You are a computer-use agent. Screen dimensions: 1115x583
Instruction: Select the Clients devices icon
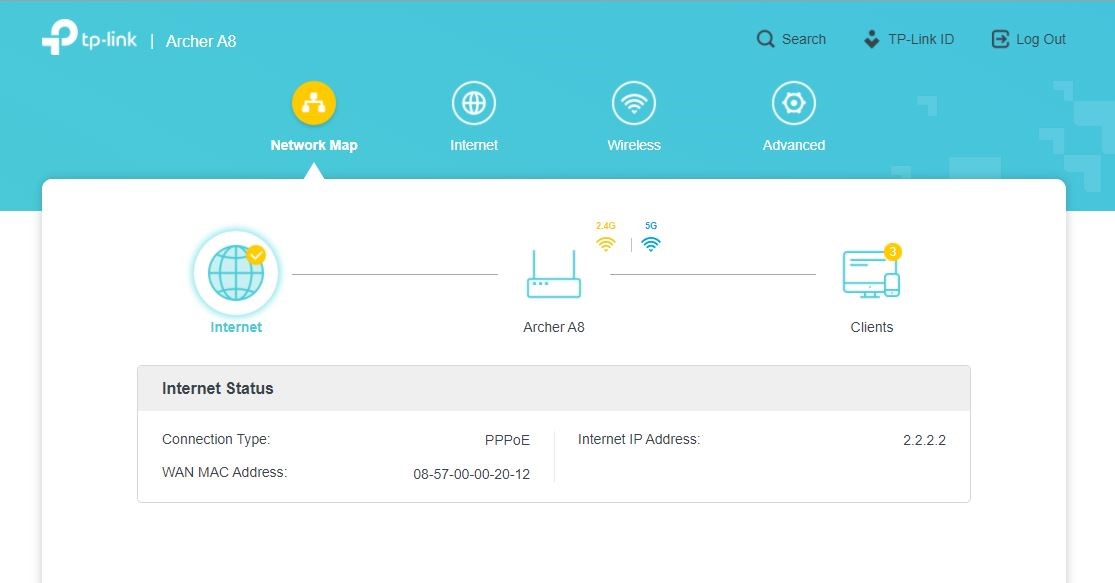870,274
